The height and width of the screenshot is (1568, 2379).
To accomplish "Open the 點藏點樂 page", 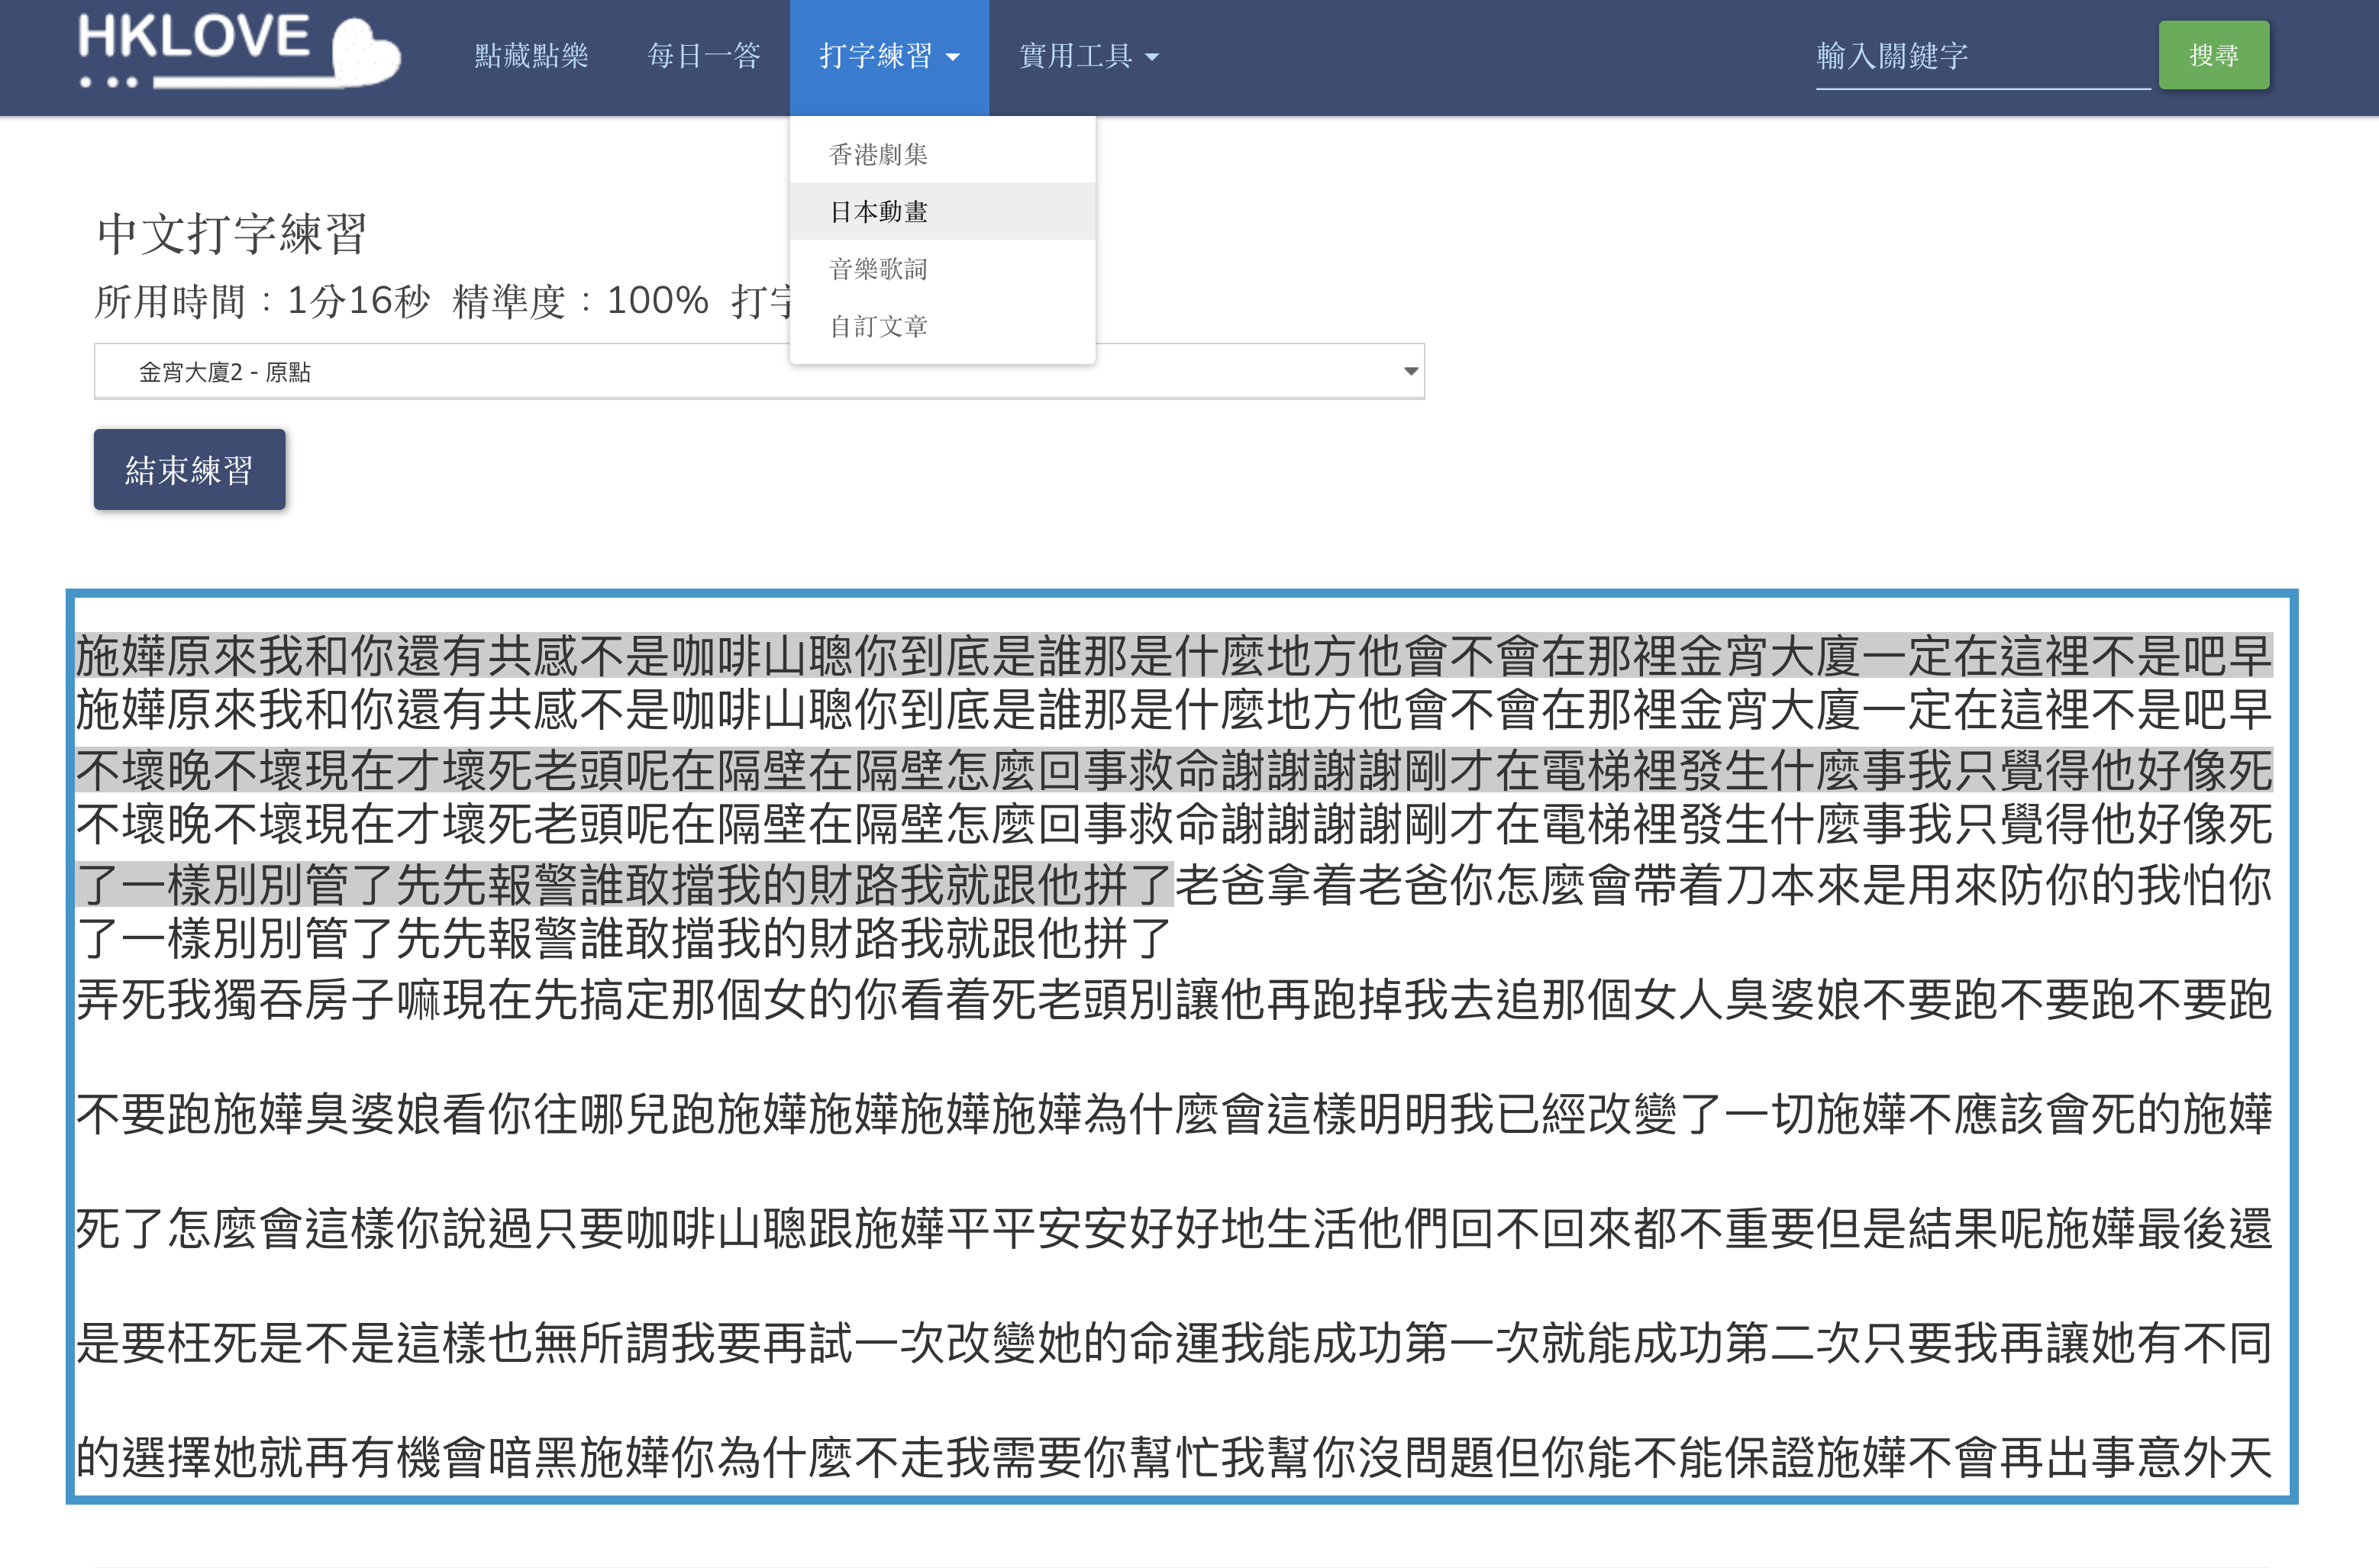I will pyautogui.click(x=531, y=56).
